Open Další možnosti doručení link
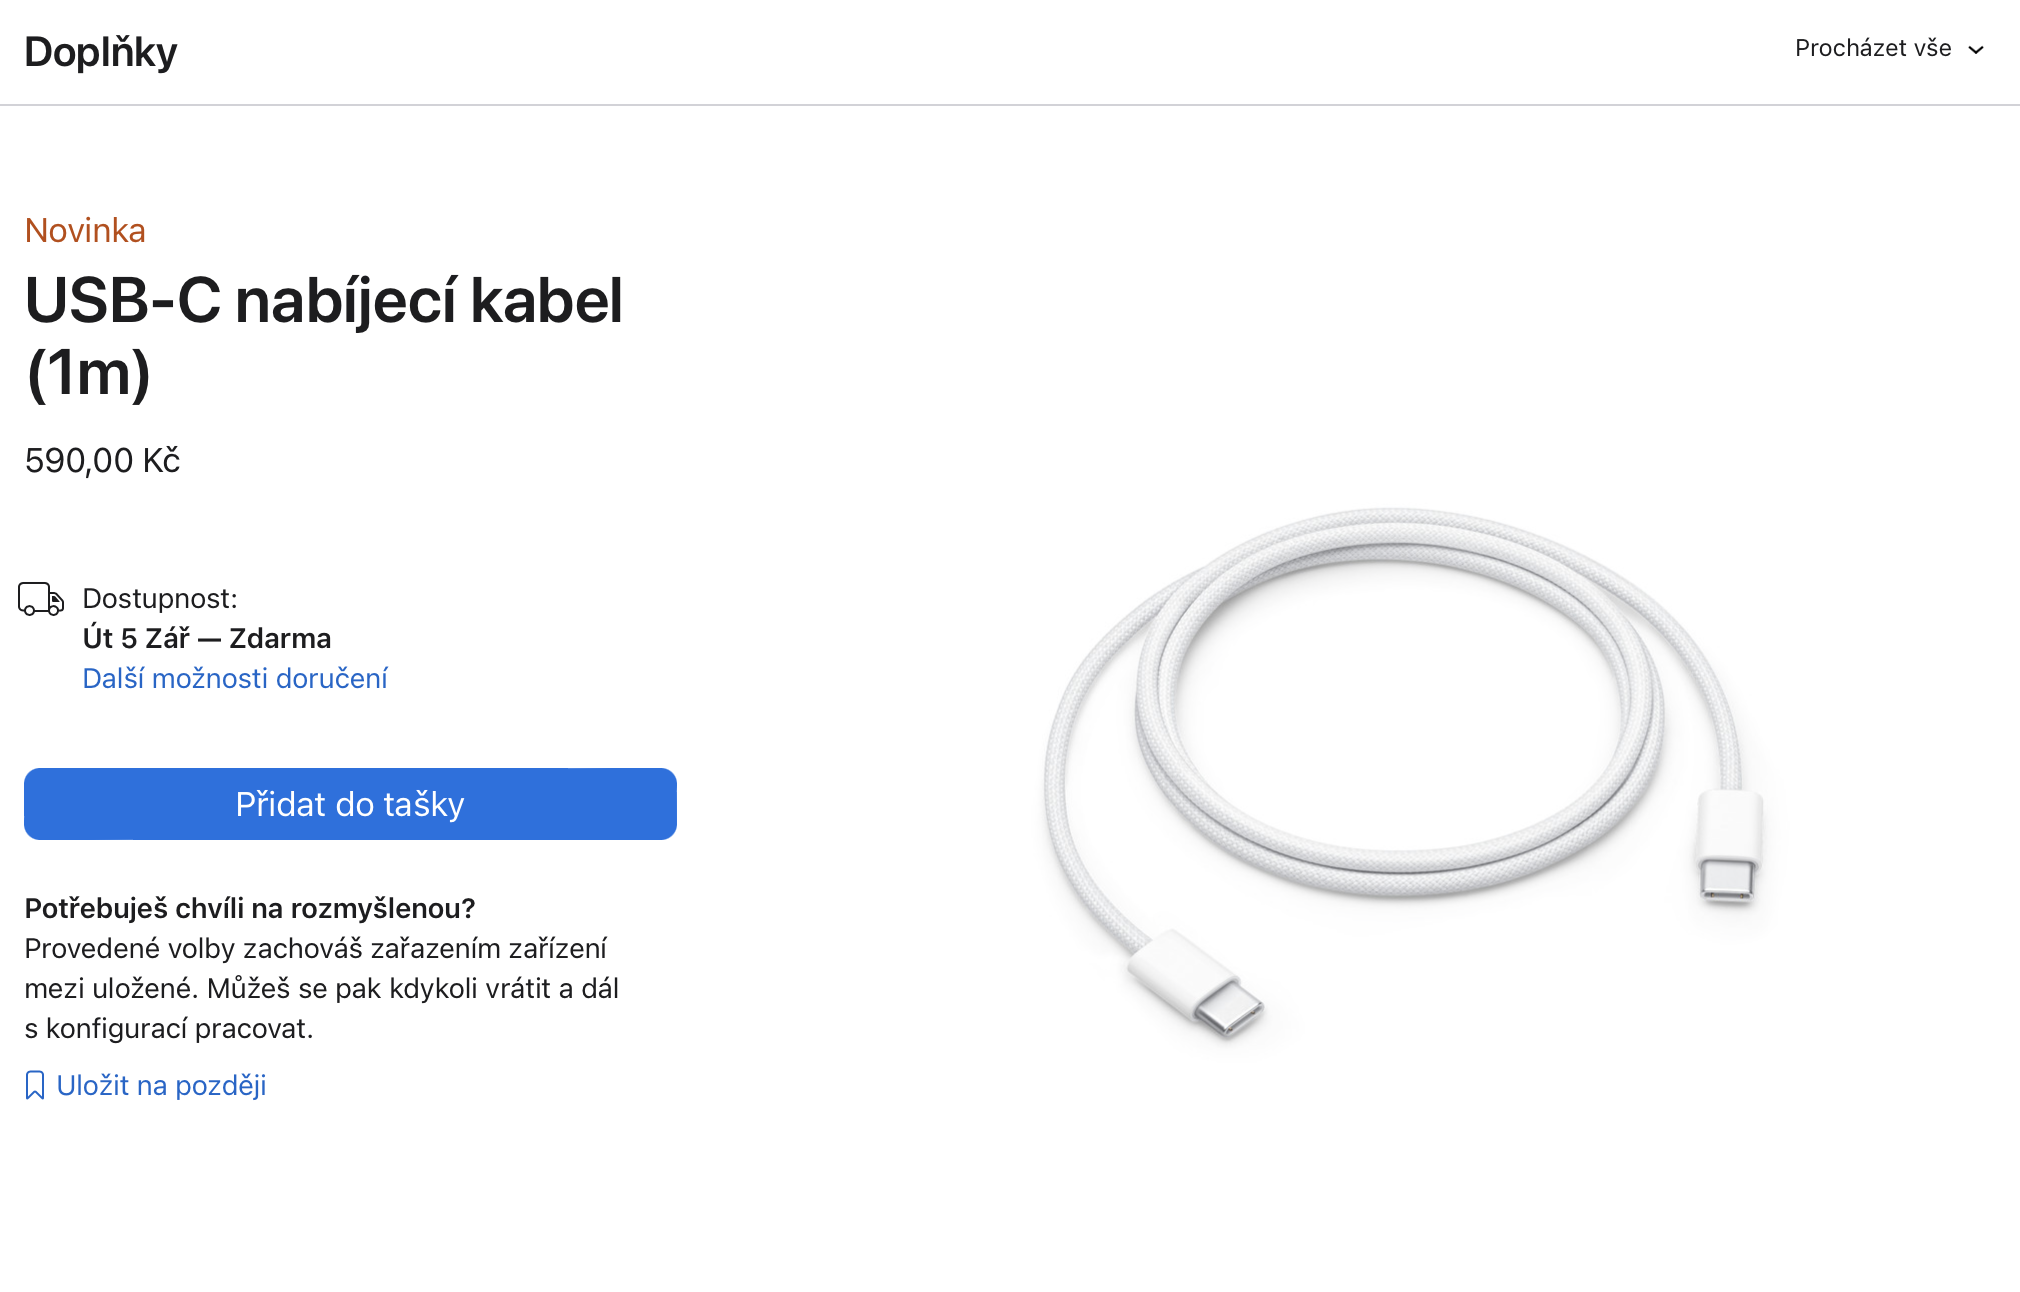Screen dimensions: 2020x1292 235,678
